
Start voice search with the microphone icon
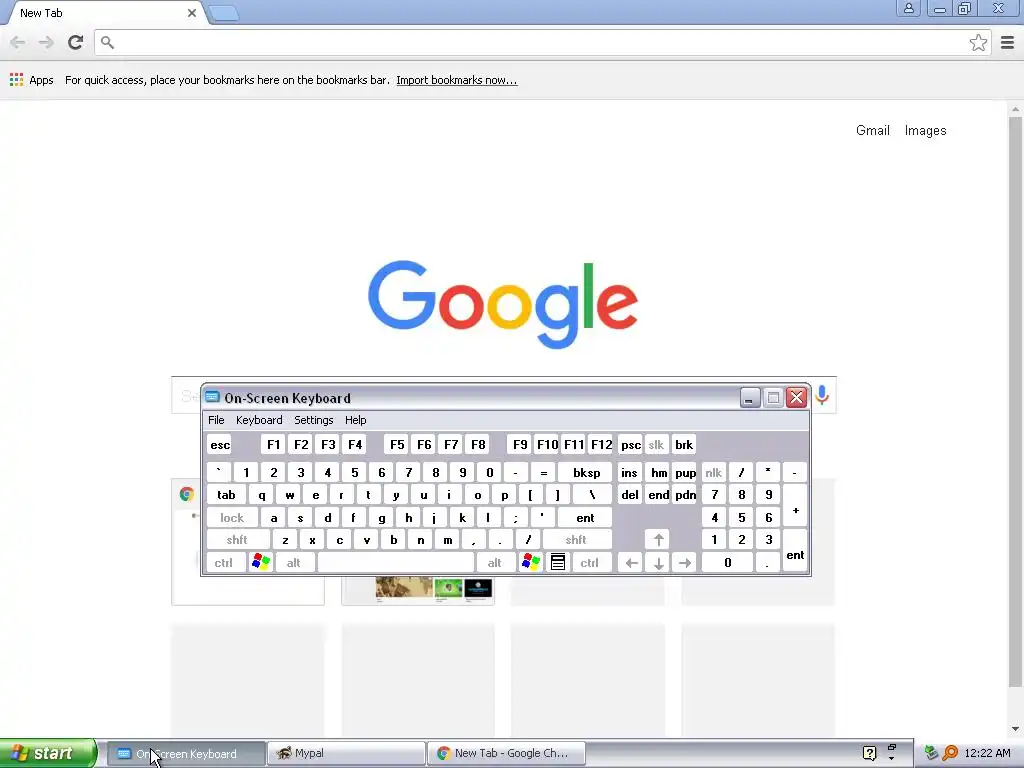822,394
